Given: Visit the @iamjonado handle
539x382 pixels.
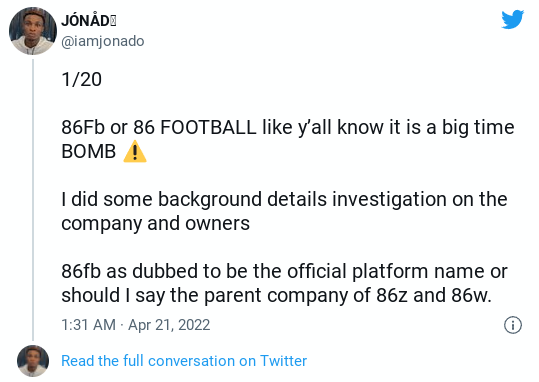Looking at the screenshot, I should (102, 41).
